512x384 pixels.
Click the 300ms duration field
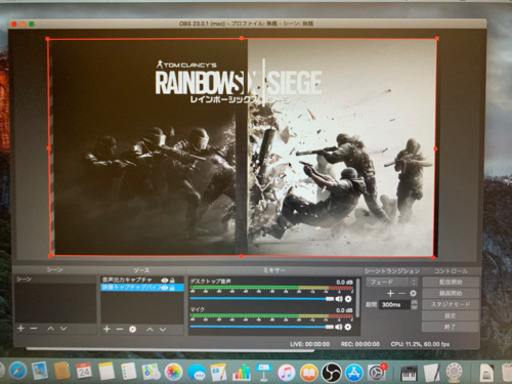tap(395, 305)
